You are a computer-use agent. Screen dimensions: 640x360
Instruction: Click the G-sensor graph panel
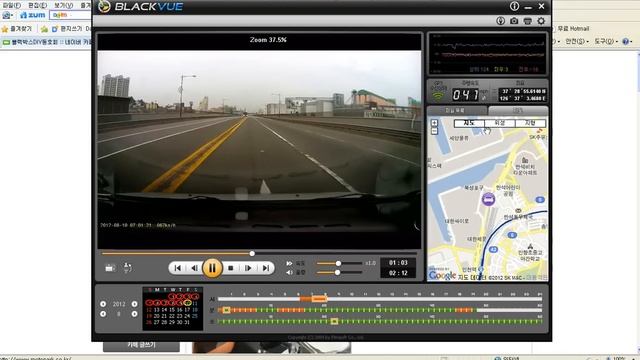tap(487, 54)
